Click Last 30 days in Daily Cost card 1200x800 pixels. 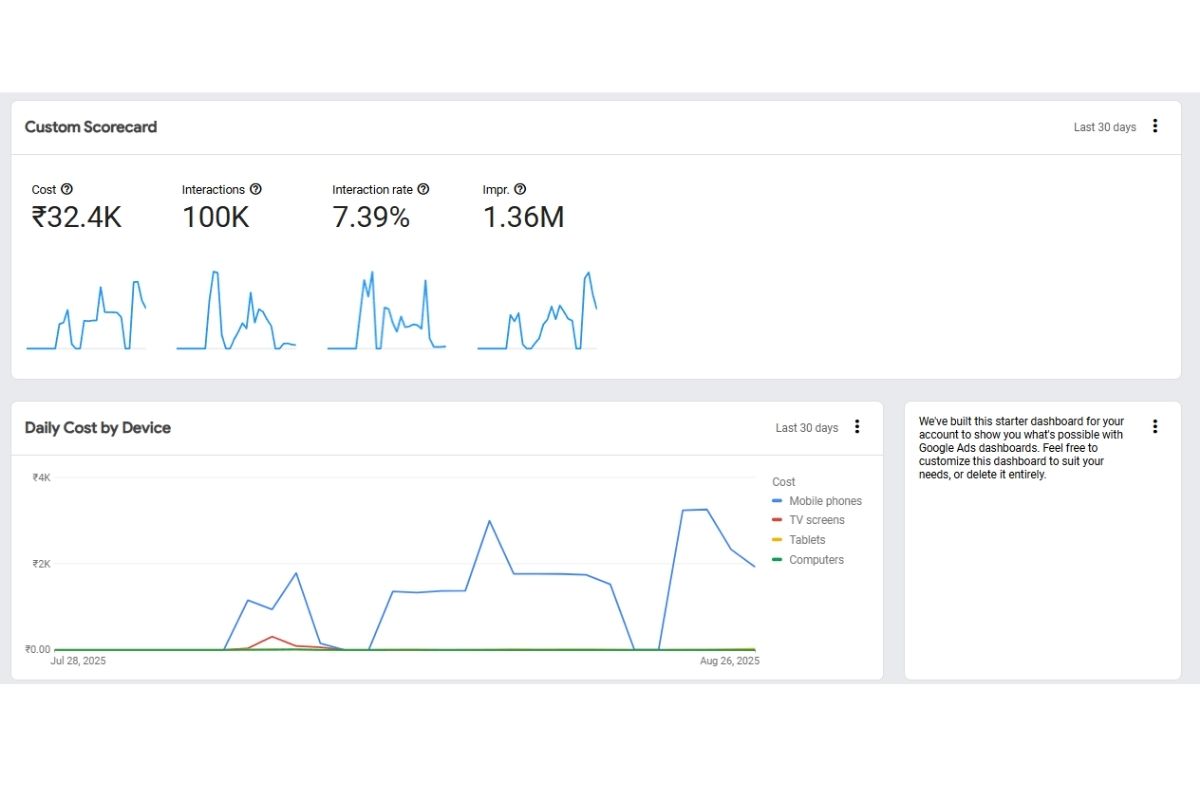(x=807, y=428)
